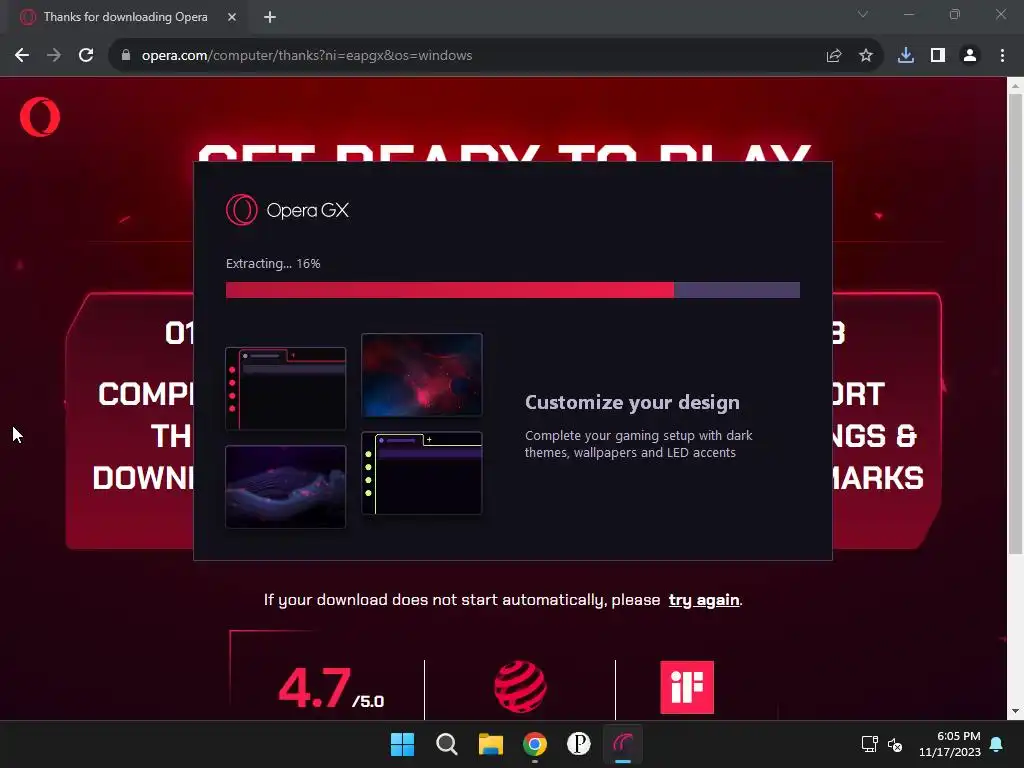
Task: Share this page via share icon
Action: pos(833,56)
